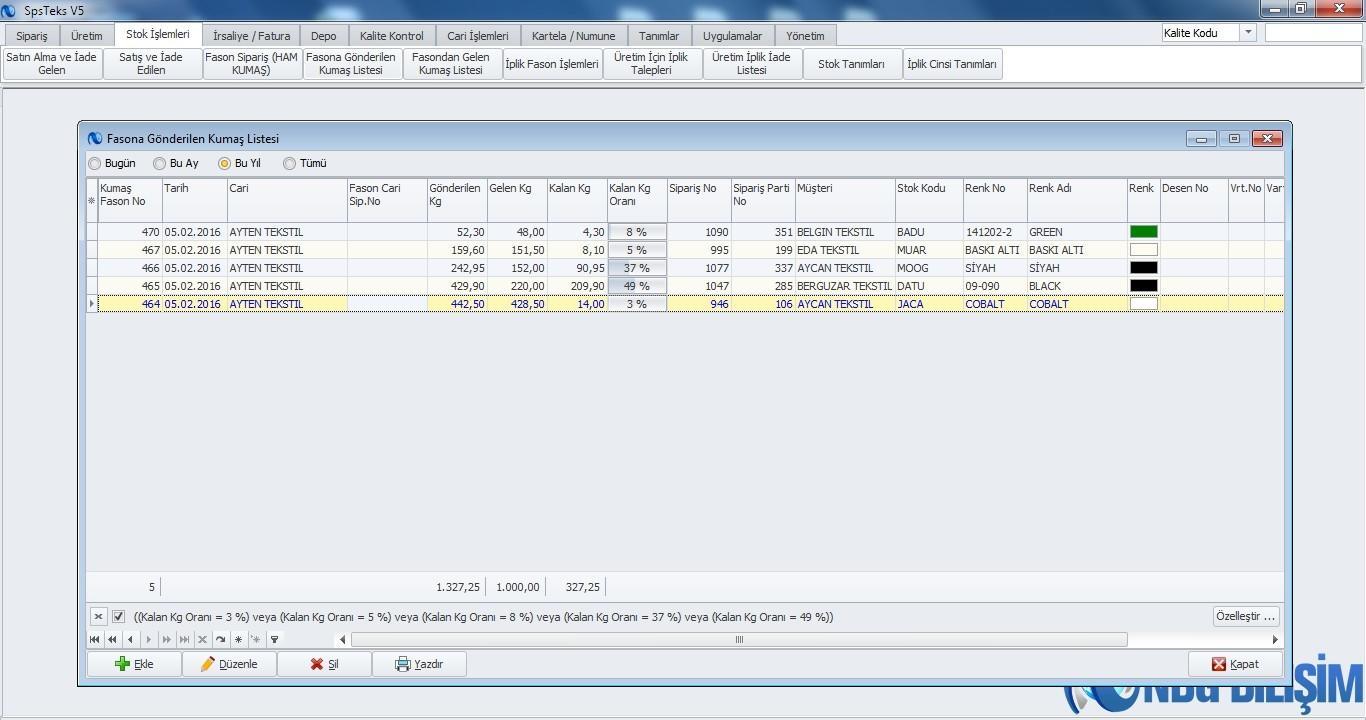Go to the next record

point(149,639)
